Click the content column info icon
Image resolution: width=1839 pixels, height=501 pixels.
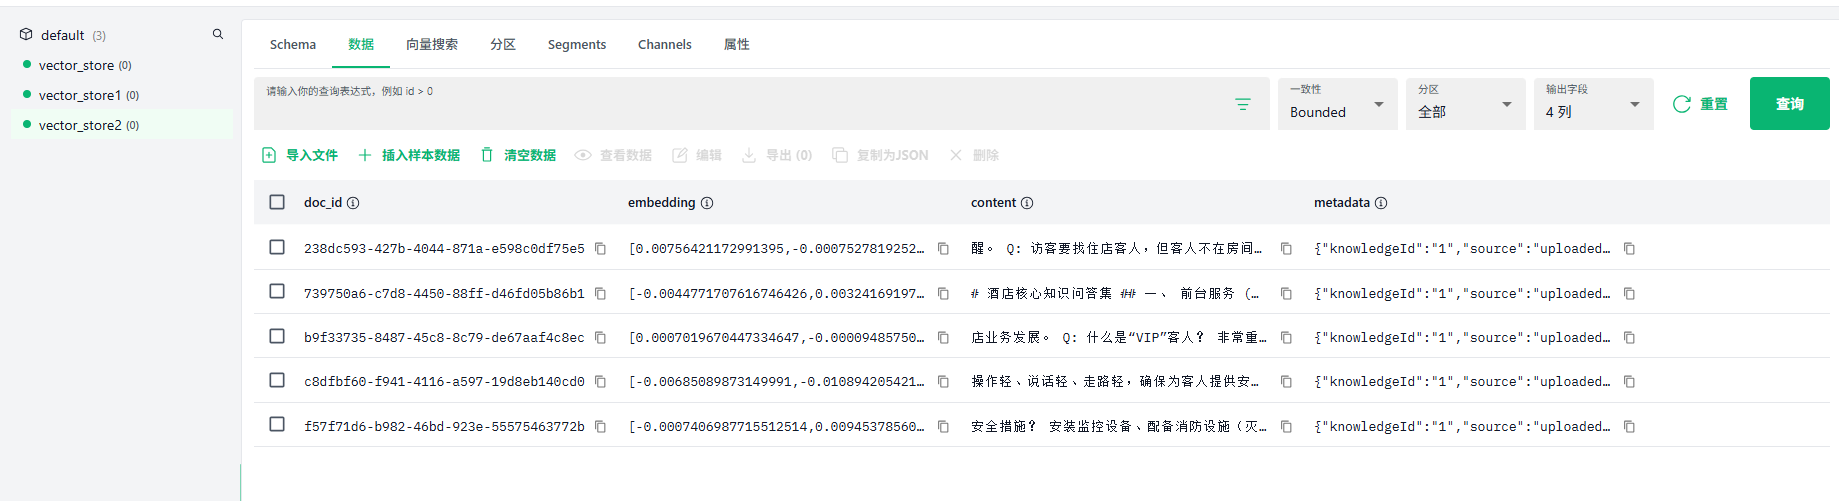1027,203
